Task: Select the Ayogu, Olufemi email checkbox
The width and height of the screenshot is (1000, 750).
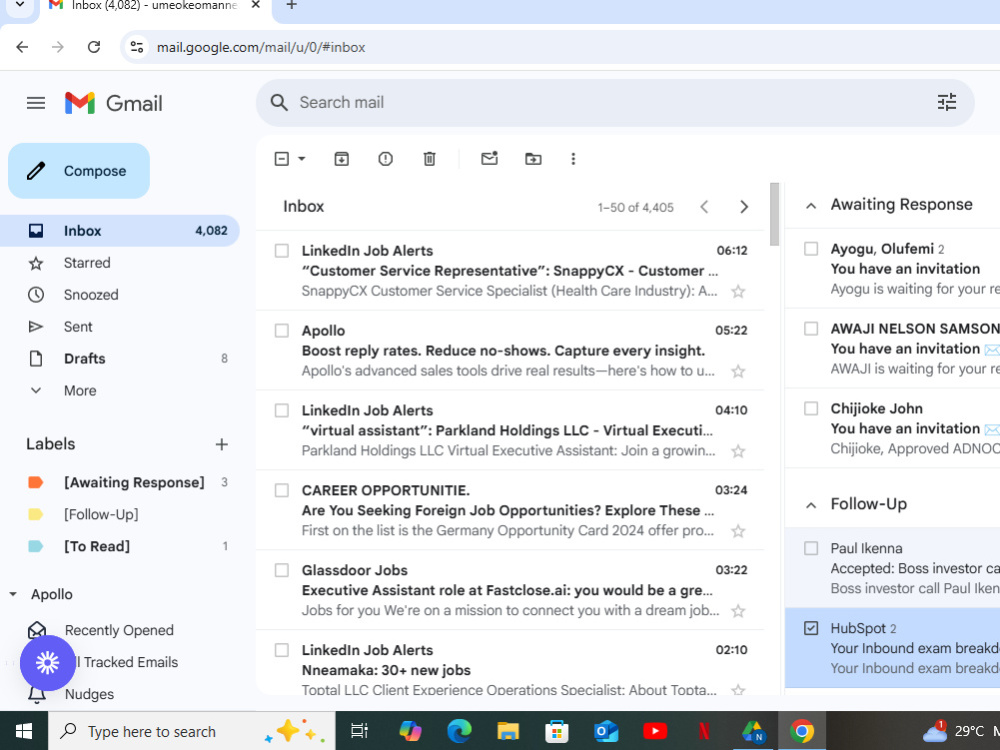Action: (x=811, y=249)
